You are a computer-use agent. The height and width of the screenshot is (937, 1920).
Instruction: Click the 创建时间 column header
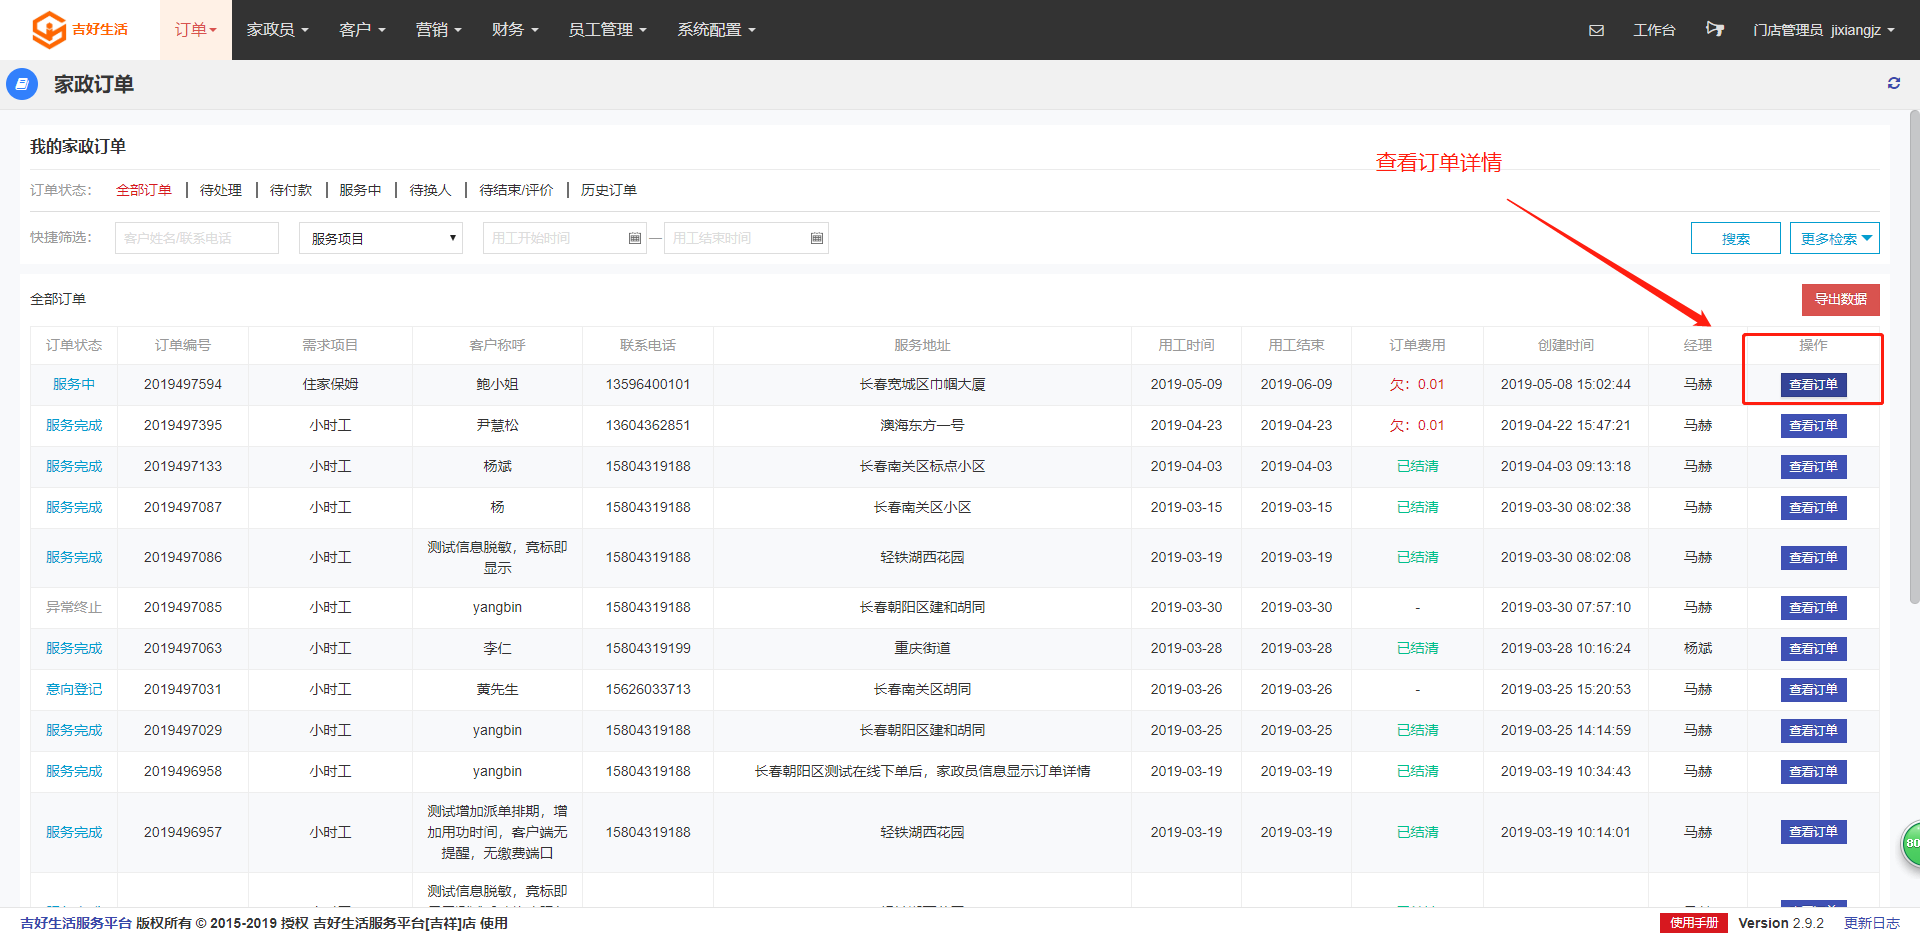1566,345
